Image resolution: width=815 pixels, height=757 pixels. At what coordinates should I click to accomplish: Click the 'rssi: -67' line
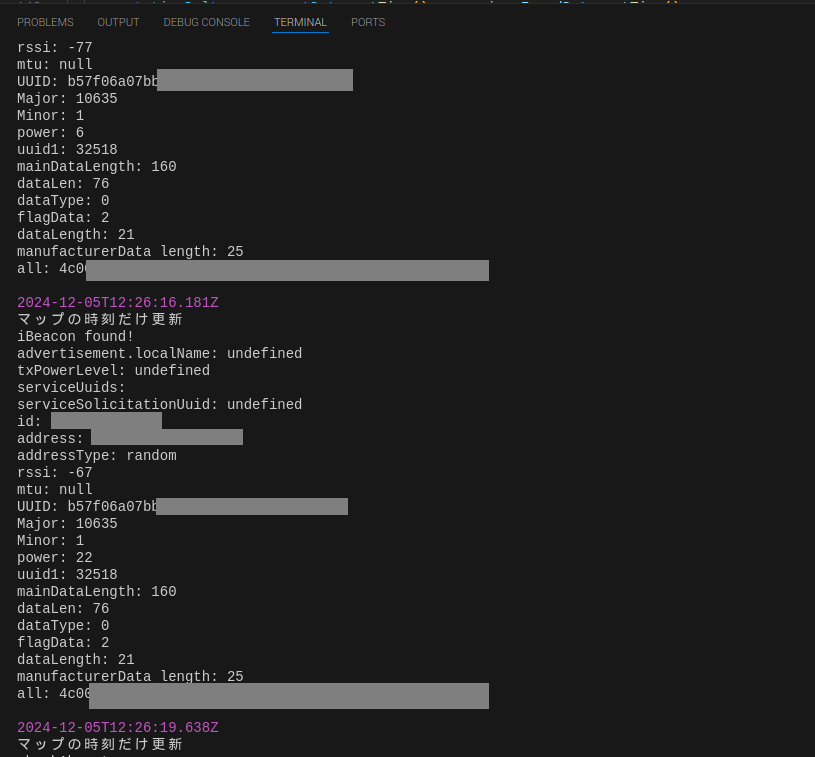(x=55, y=473)
